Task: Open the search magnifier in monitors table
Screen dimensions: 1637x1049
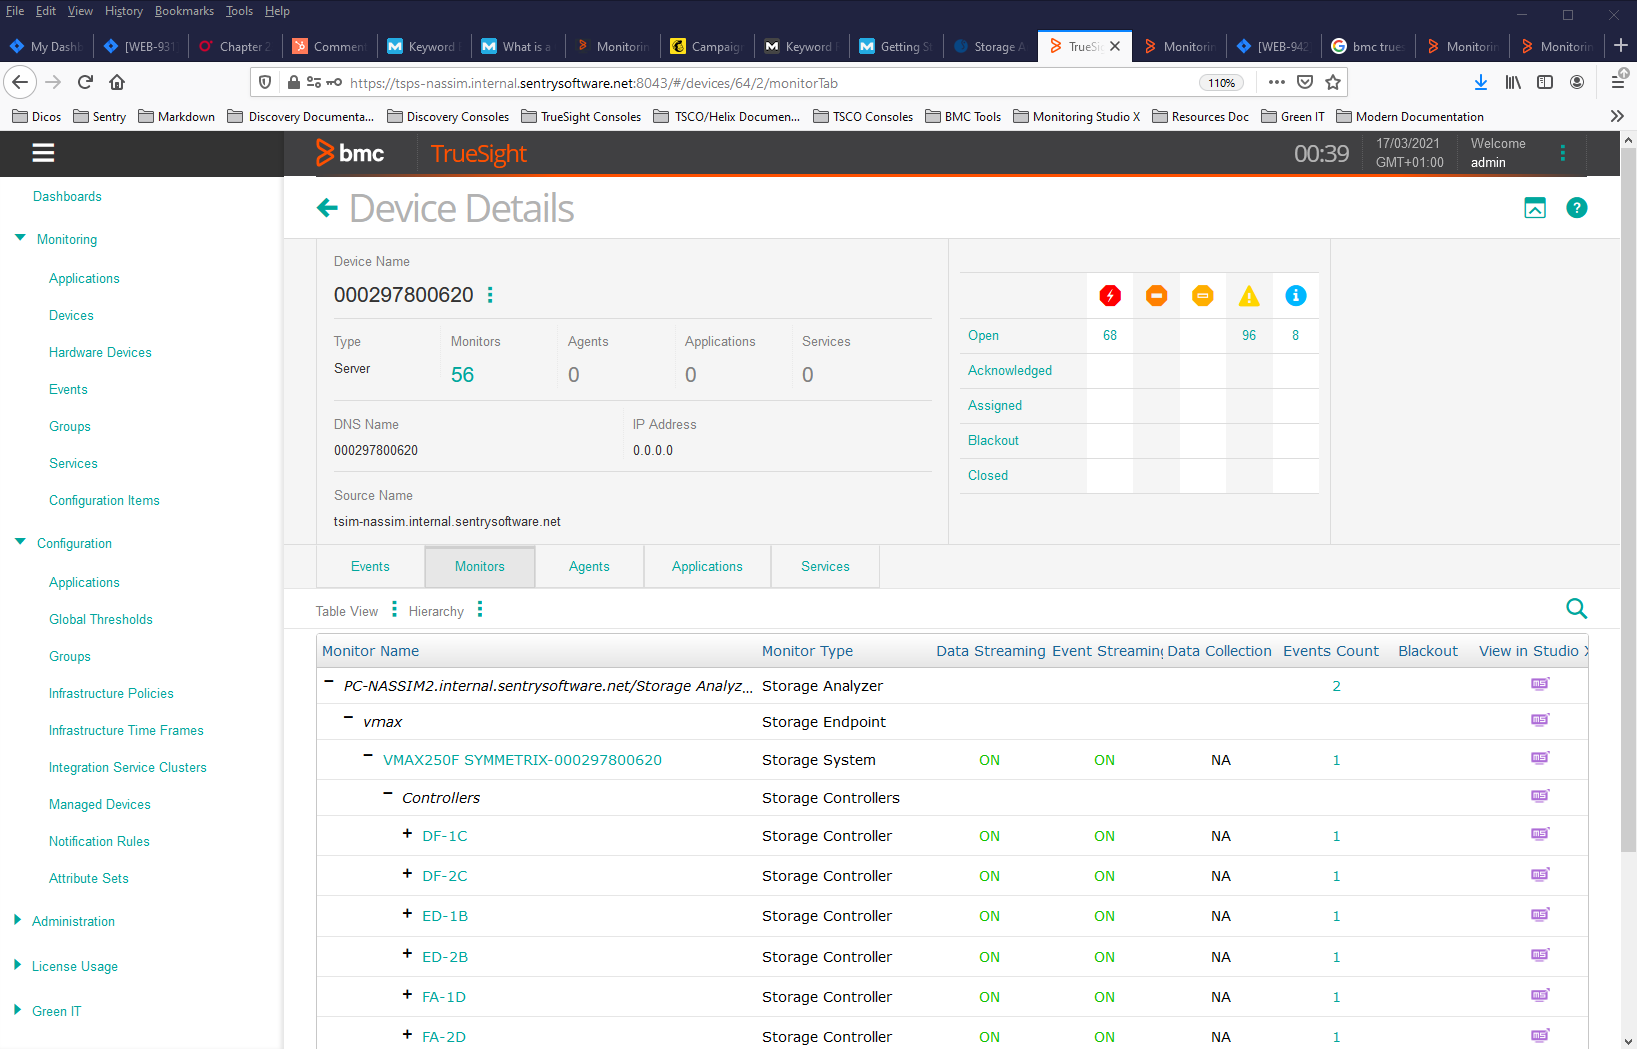Action: coord(1577,608)
